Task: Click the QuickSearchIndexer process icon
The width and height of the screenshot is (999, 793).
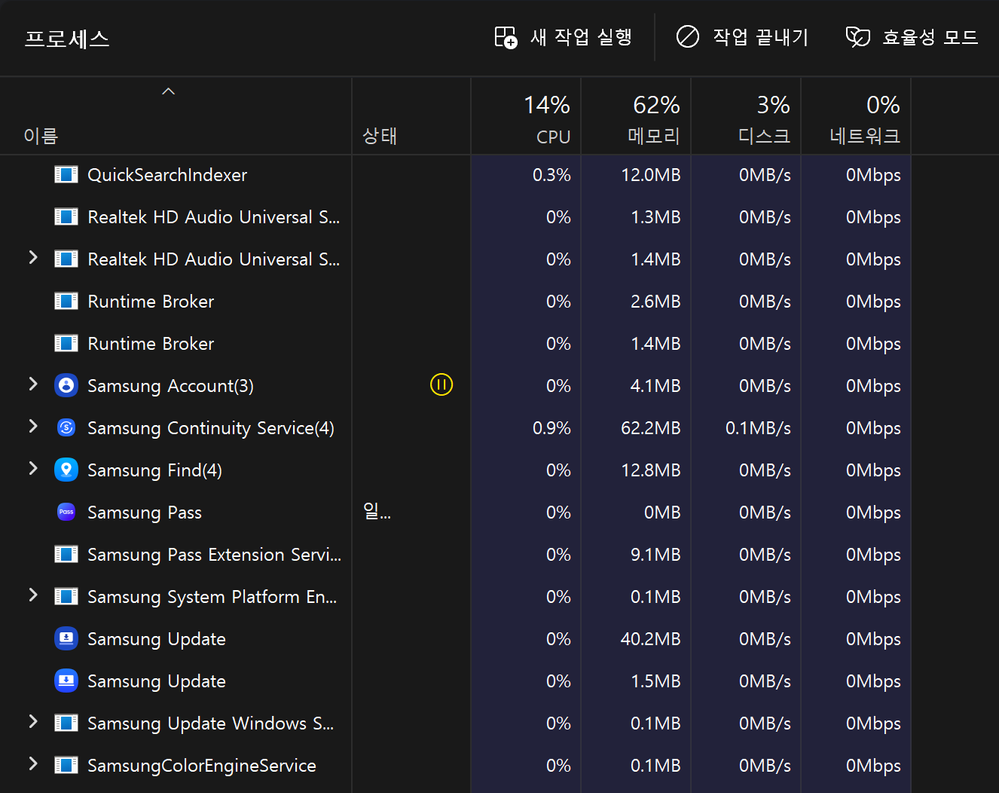Action: 66,175
